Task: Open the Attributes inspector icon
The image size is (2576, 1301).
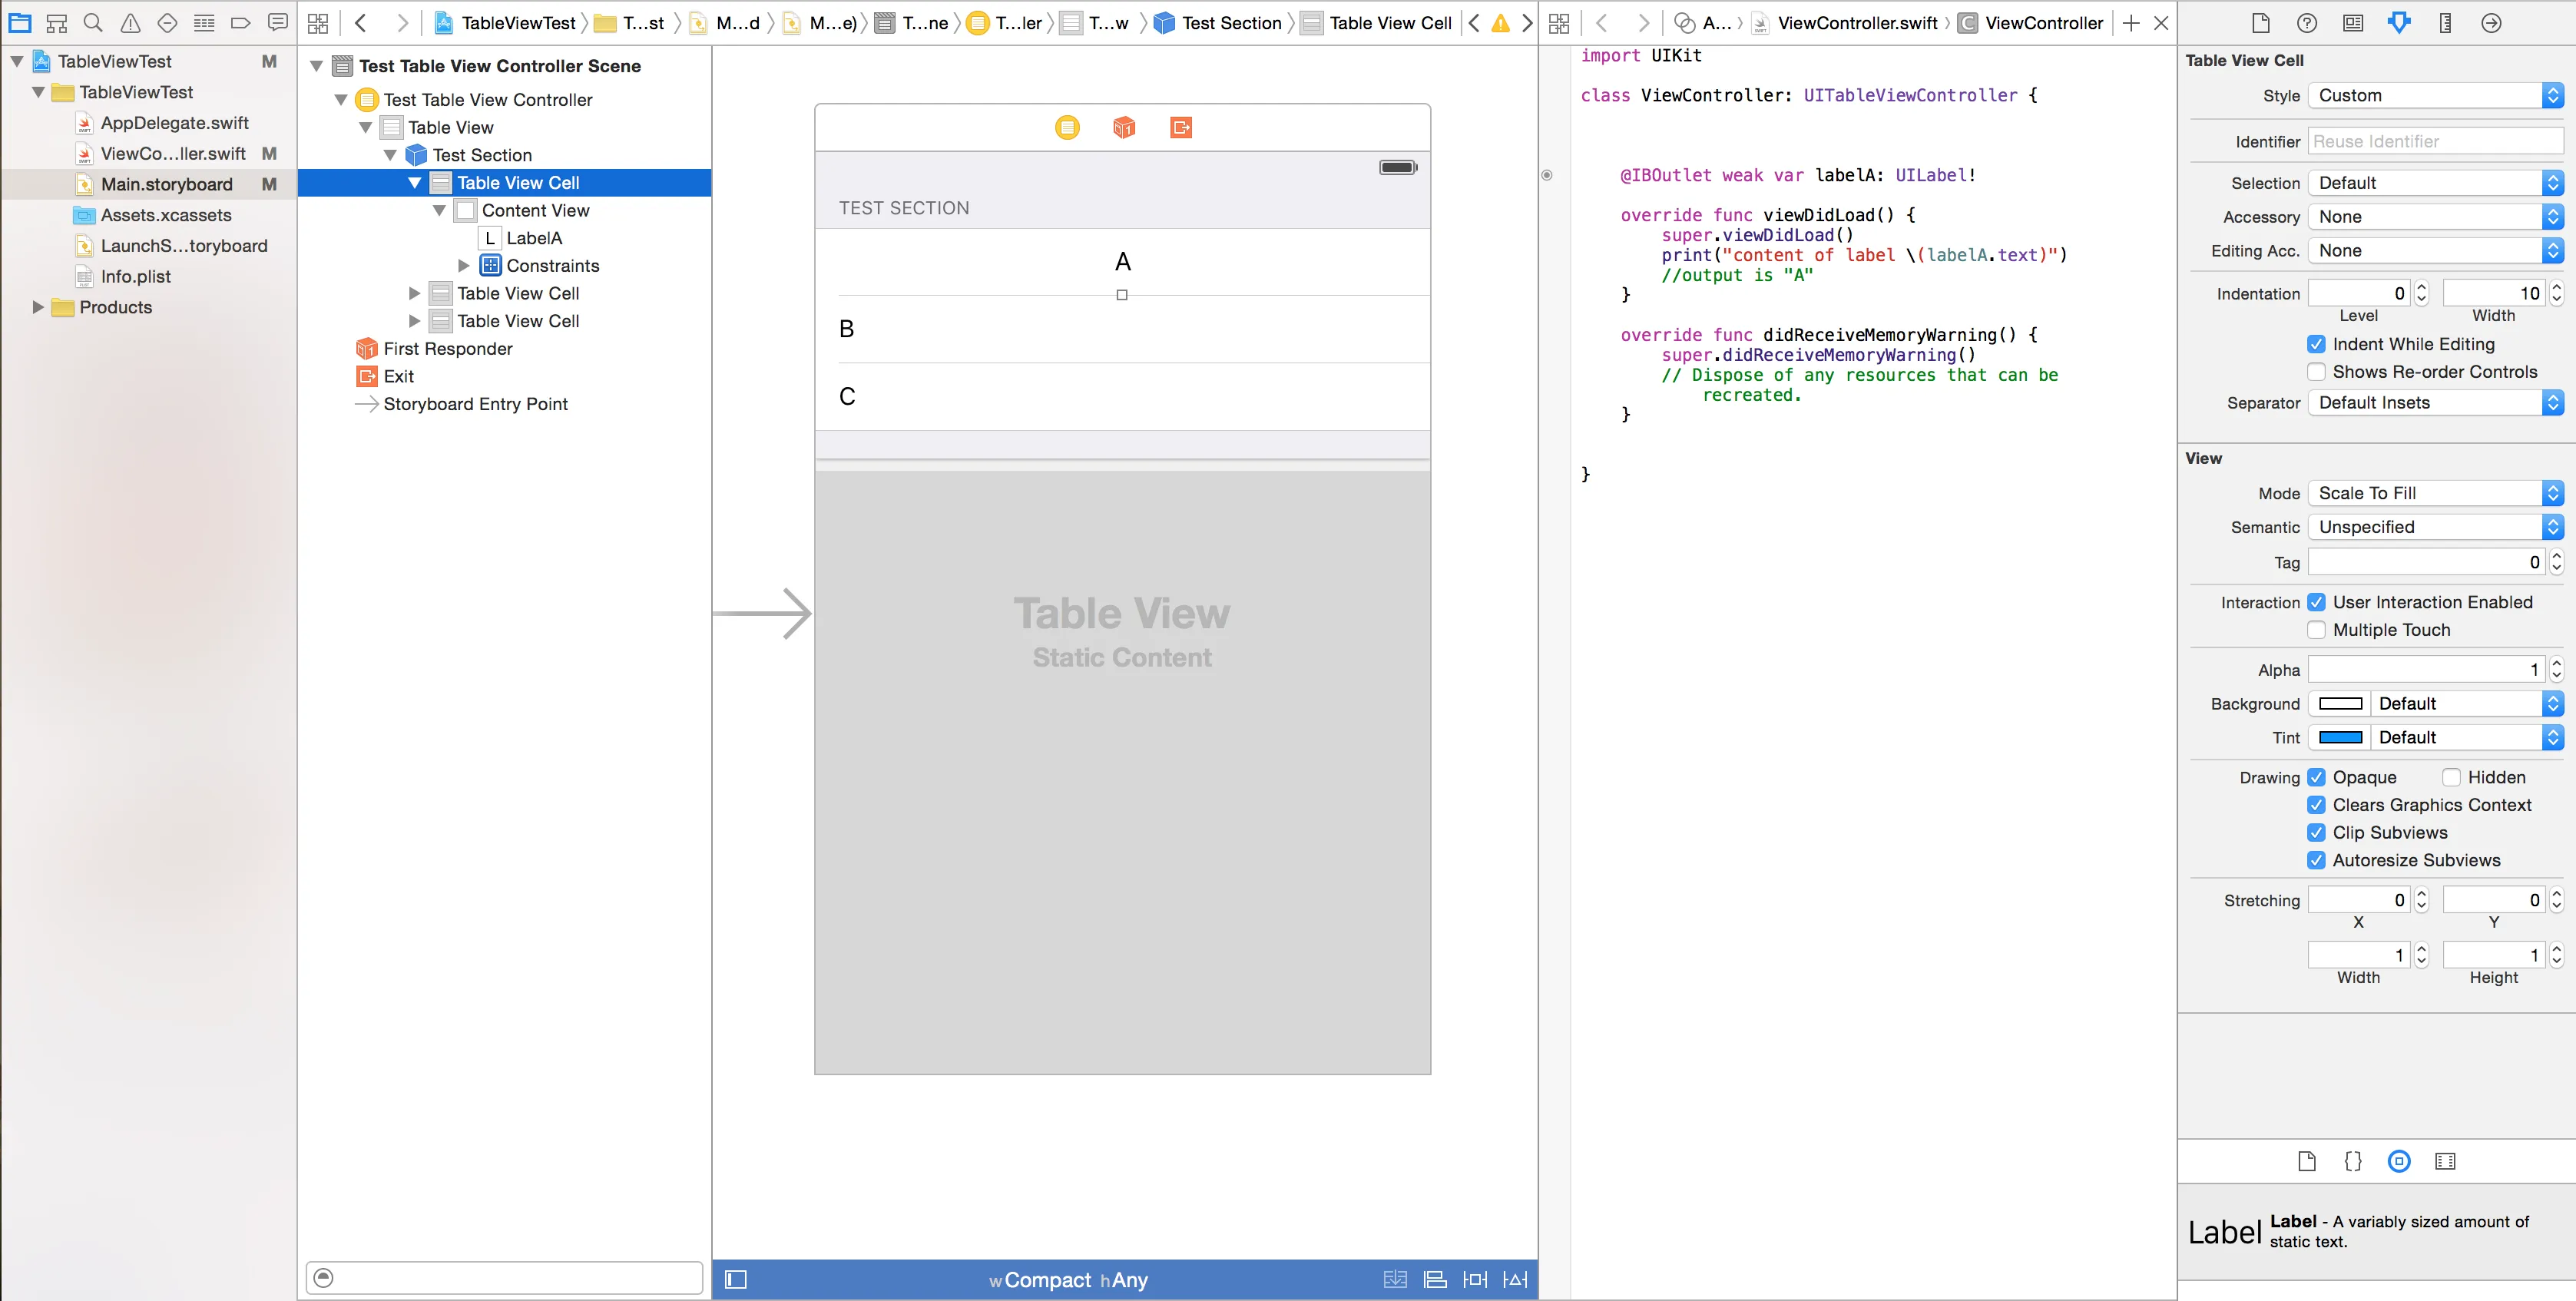Action: [2399, 23]
